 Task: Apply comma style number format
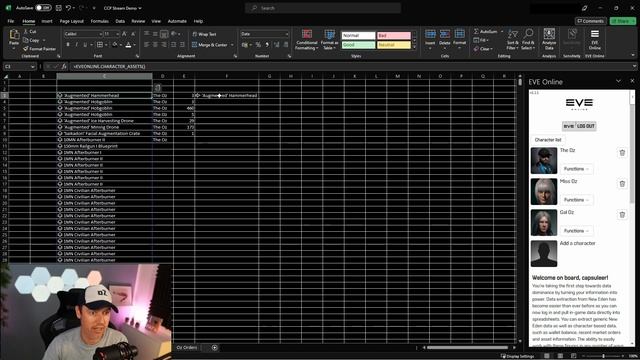[x=267, y=44]
